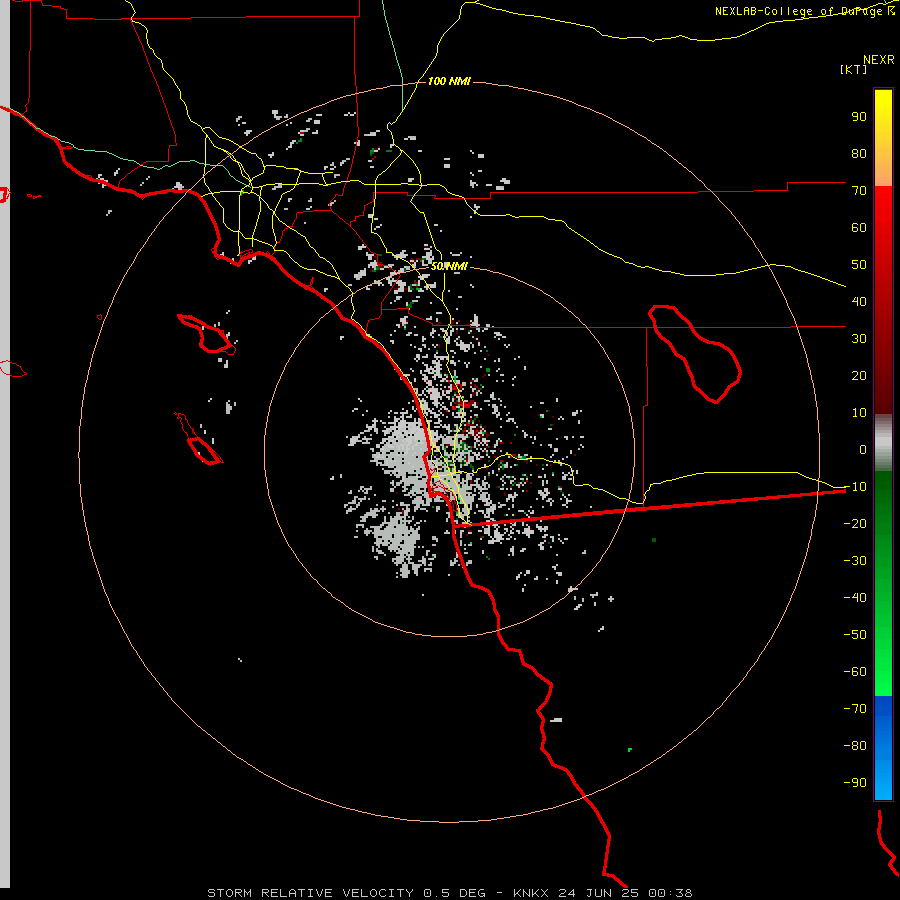Select the -80 knot scale label
Screen dimensions: 900x900
[x=855, y=746]
